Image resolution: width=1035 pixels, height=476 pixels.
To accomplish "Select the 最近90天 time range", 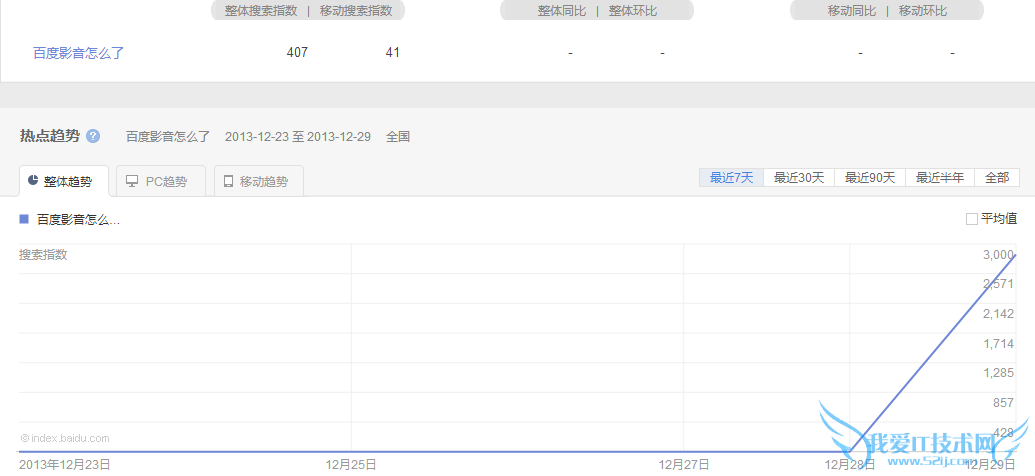I will 870,178.
